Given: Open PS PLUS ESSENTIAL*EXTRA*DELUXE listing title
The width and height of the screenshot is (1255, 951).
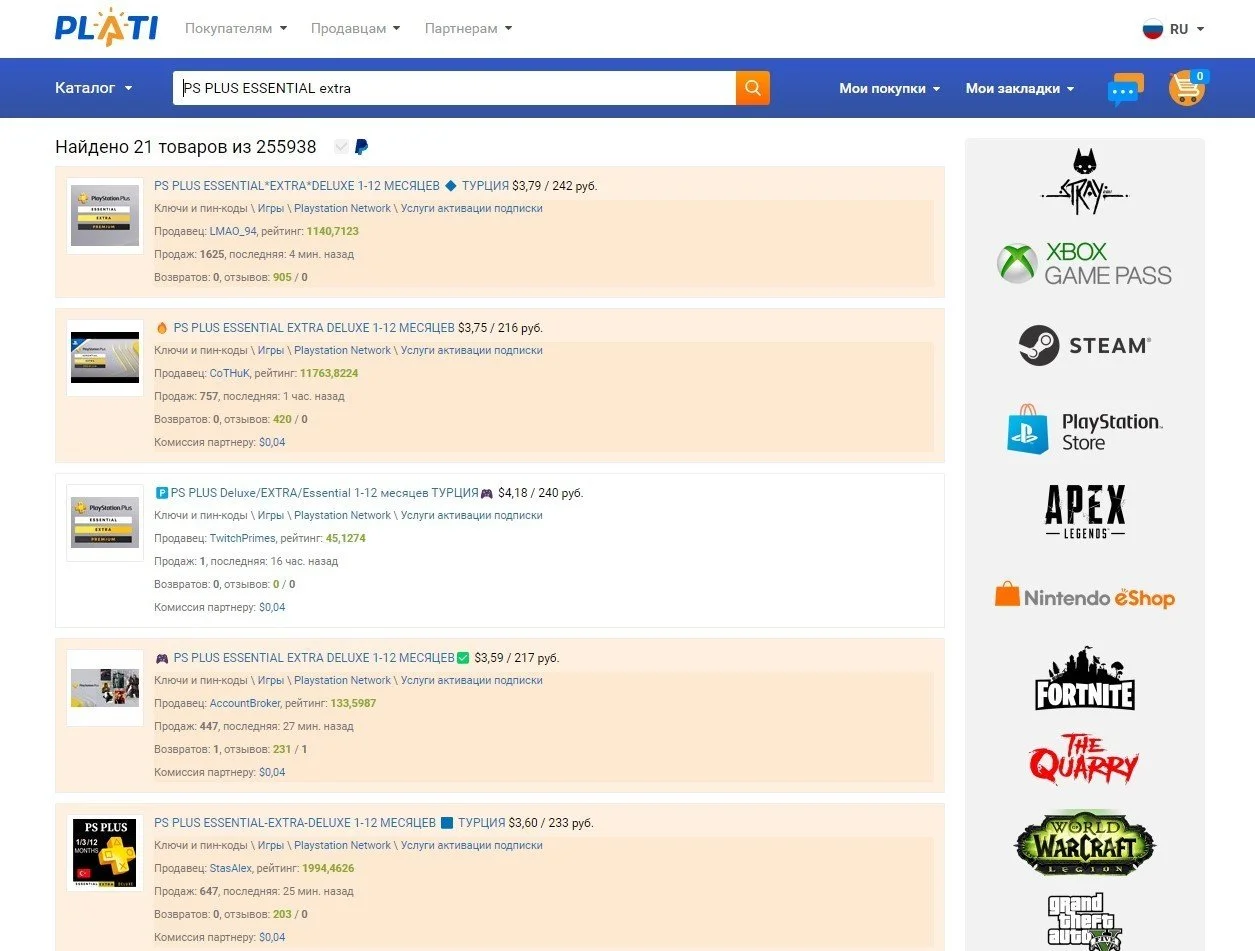Looking at the screenshot, I should (x=331, y=186).
